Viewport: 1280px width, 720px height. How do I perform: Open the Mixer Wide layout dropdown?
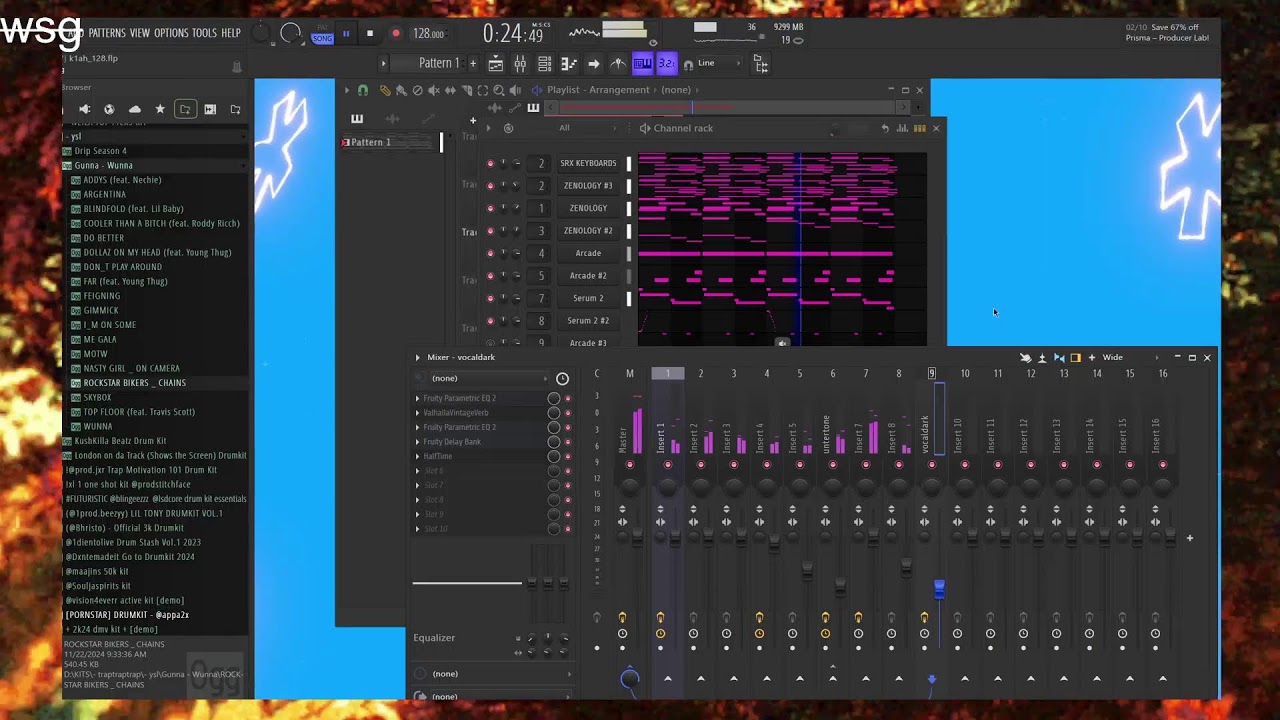(1131, 357)
